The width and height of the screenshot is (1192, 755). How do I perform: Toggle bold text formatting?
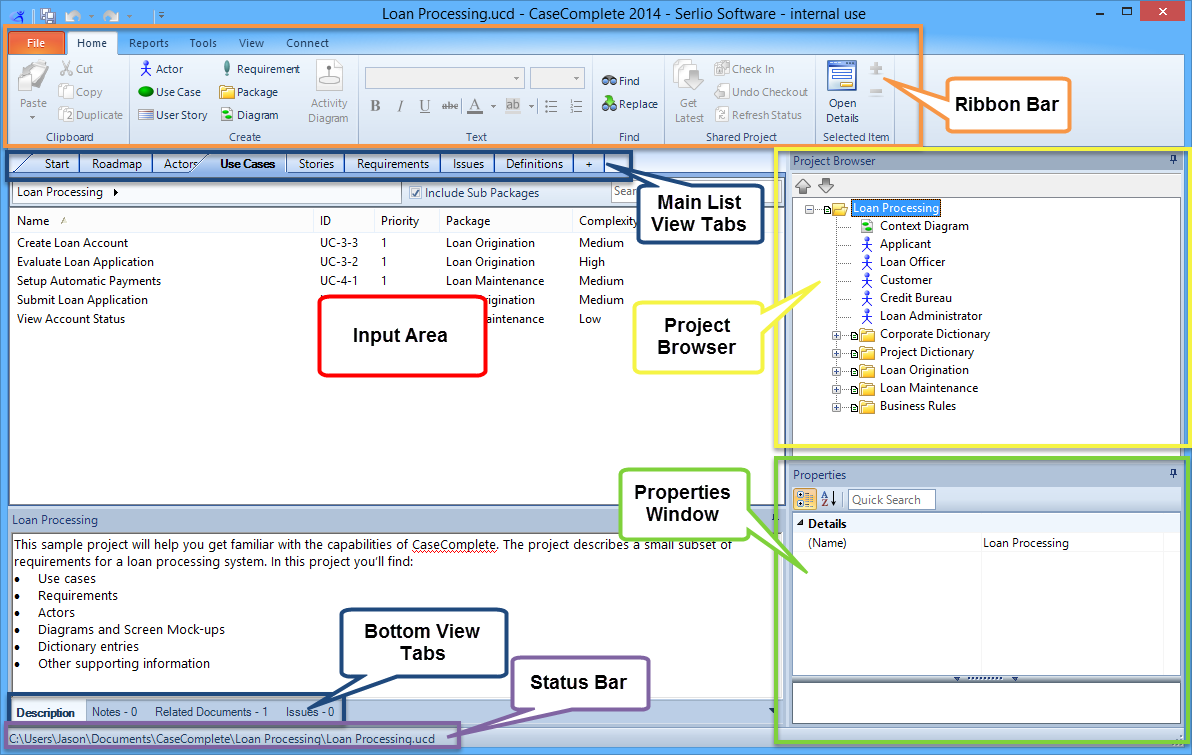pyautogui.click(x=376, y=106)
